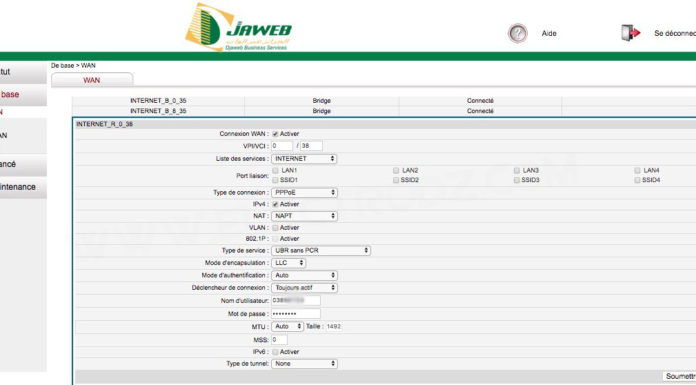
Task: Open the Maintenance sidebar menu
Action: 23,187
